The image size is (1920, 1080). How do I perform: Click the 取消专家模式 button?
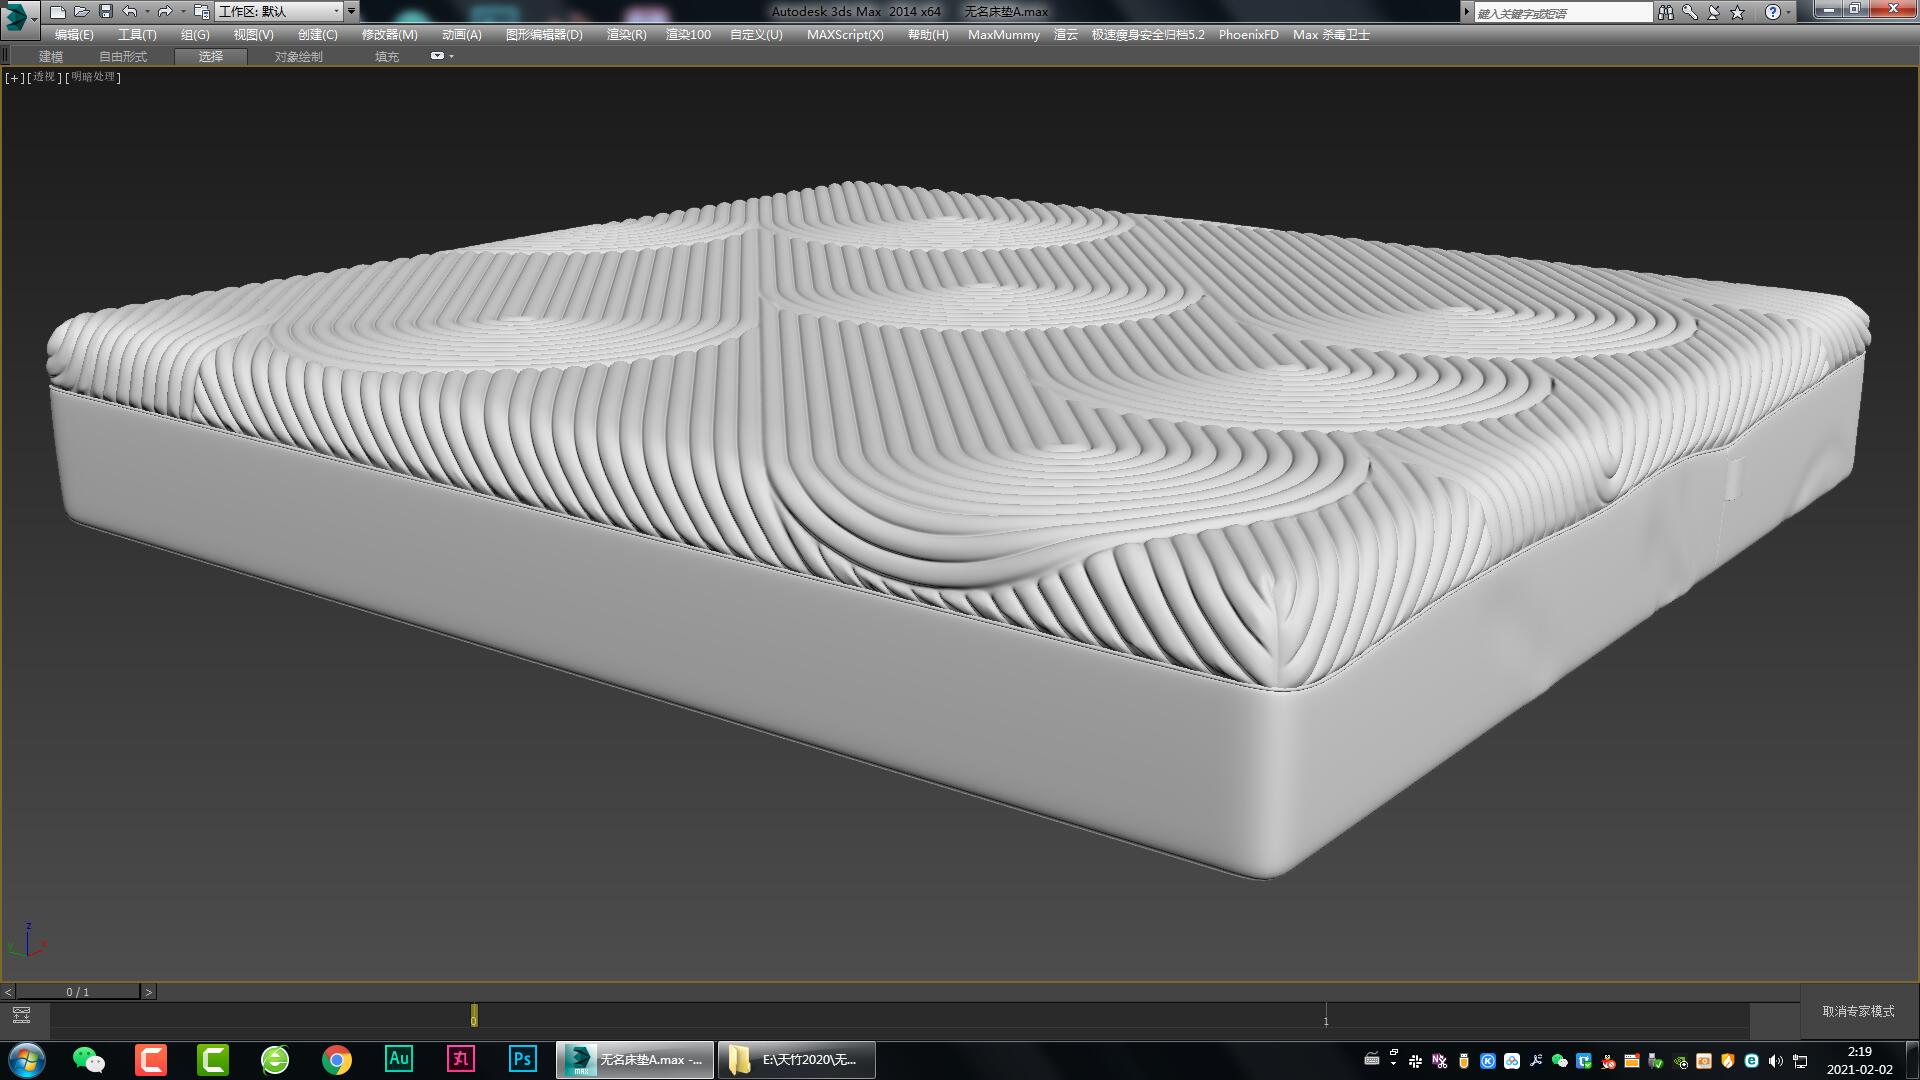tap(1855, 1012)
